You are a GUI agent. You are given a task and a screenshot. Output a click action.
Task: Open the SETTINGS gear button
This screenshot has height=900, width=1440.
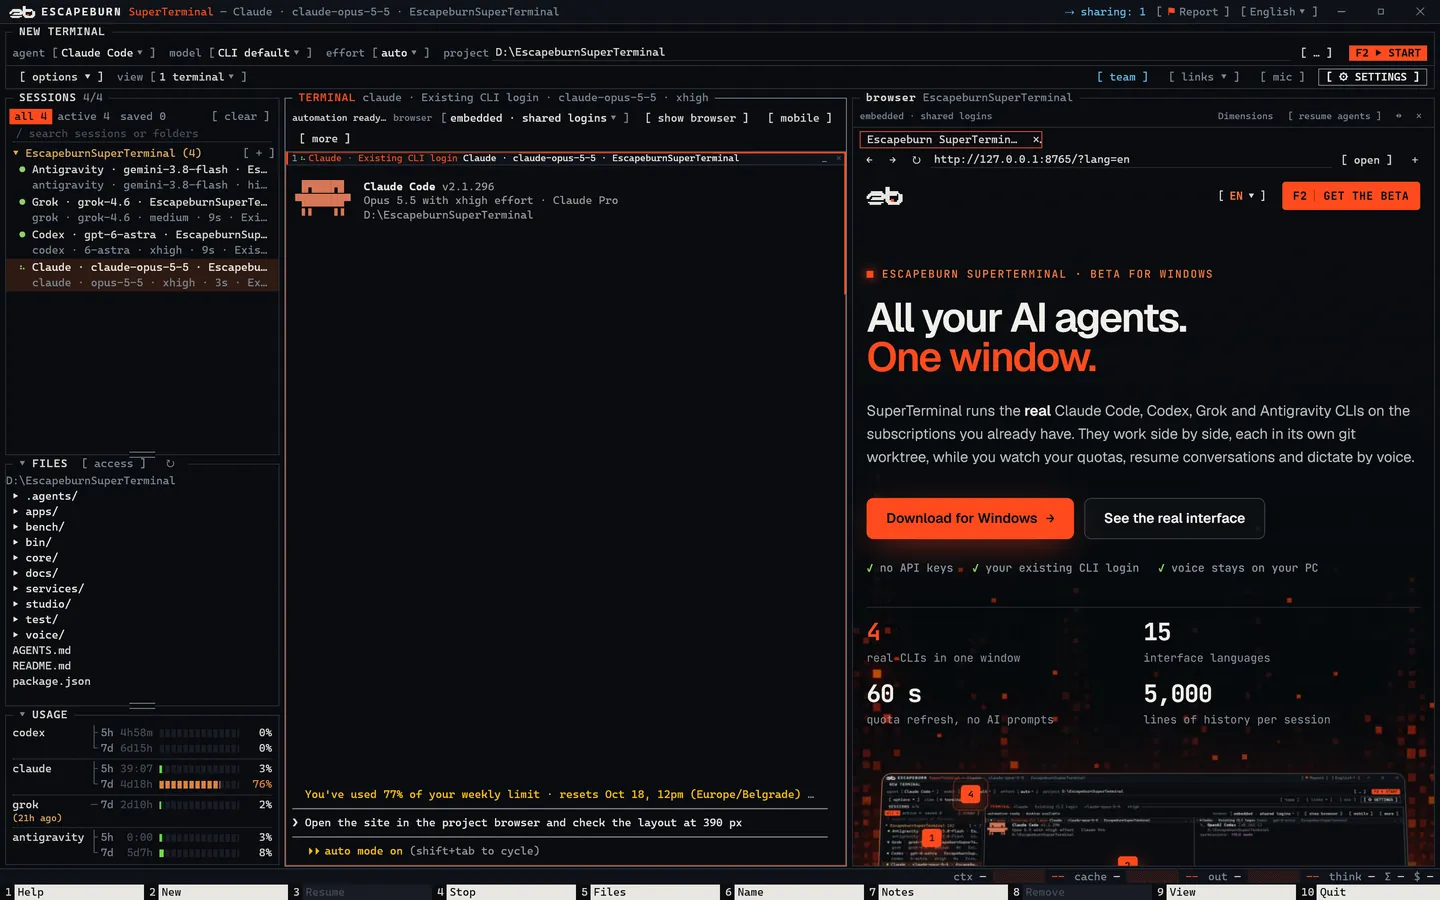tap(1373, 77)
